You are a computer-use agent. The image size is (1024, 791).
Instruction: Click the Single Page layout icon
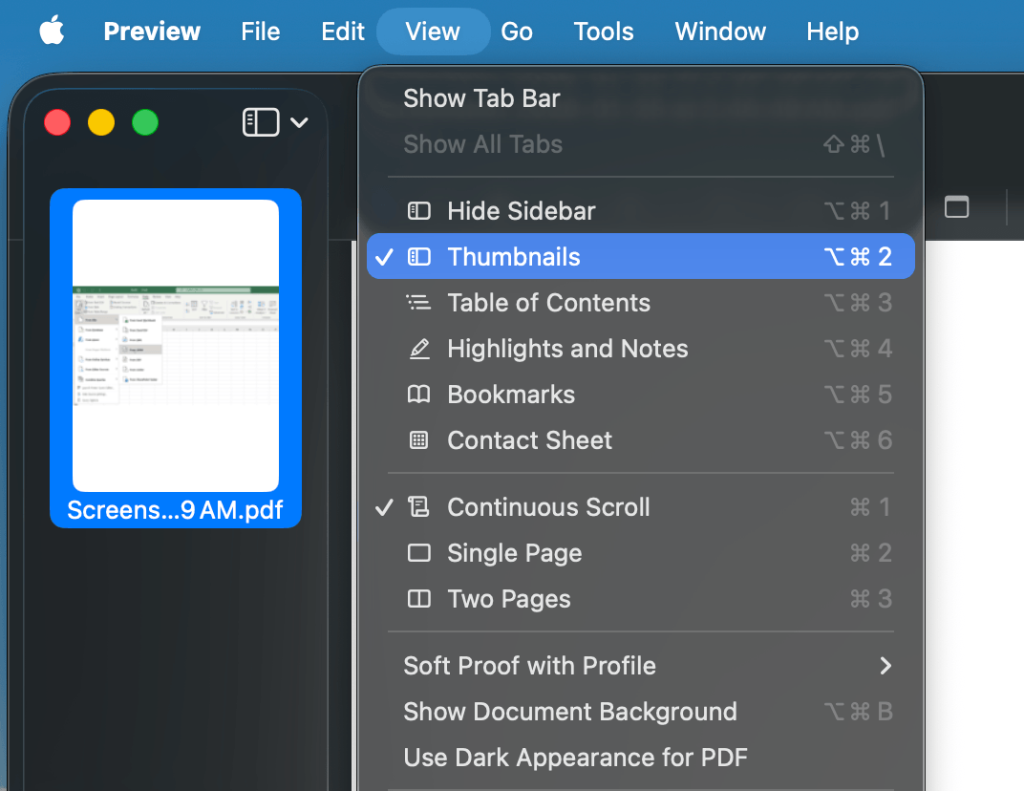click(418, 553)
